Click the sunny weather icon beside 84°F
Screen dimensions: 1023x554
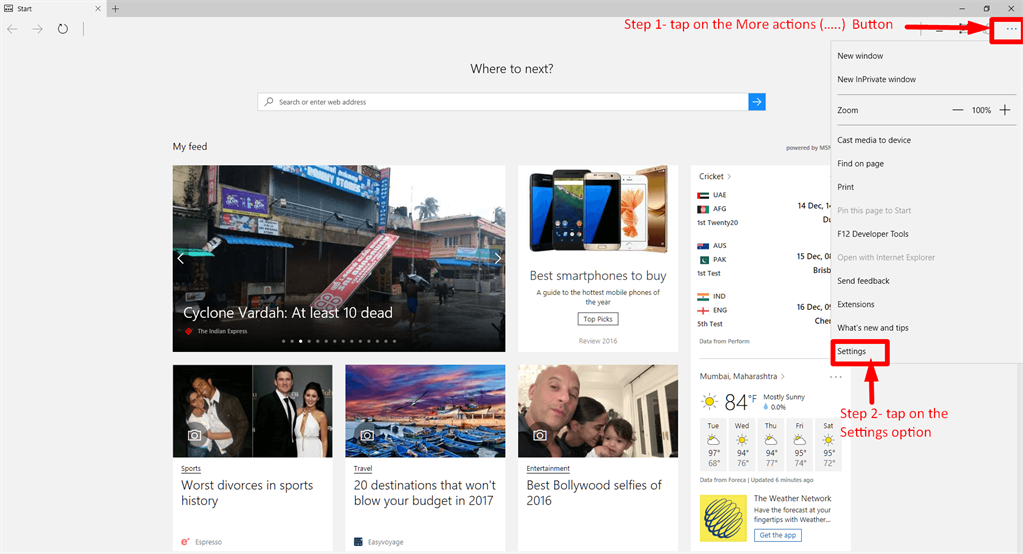[x=709, y=401]
